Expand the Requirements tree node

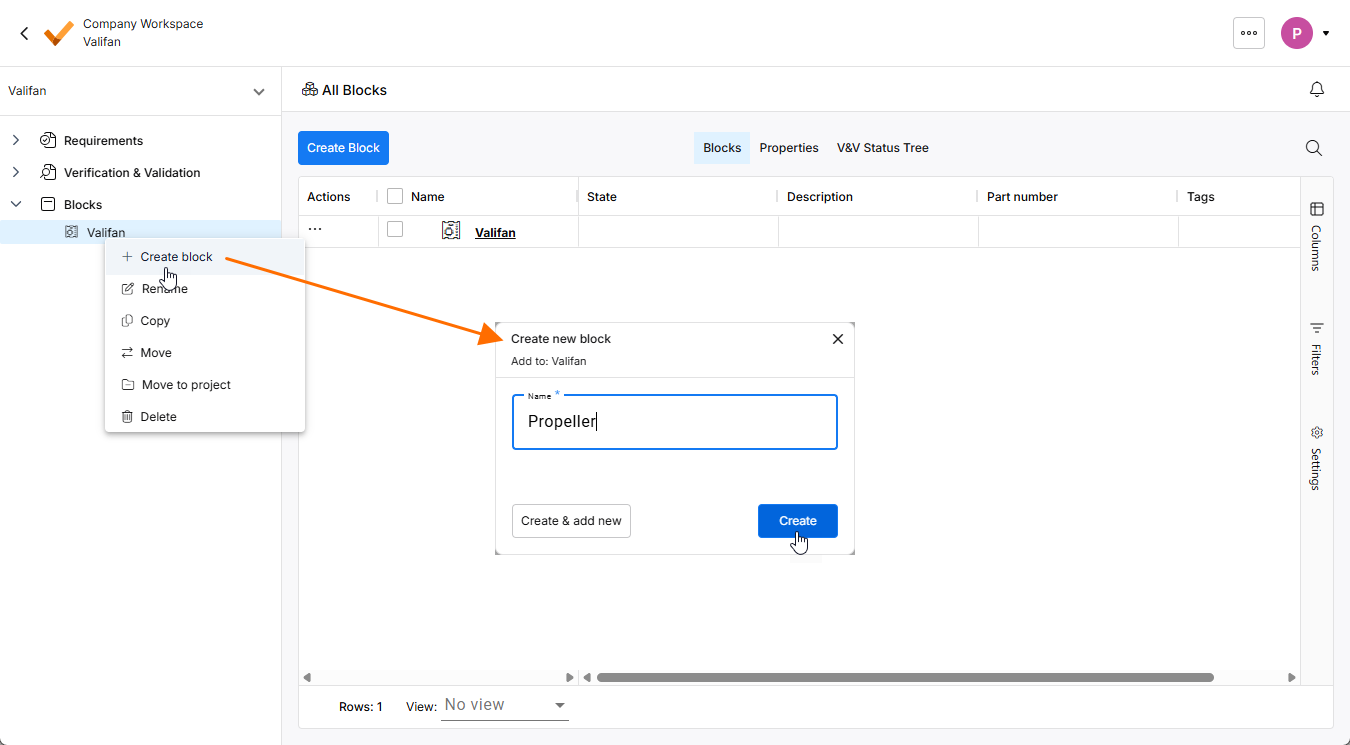click(x=16, y=141)
